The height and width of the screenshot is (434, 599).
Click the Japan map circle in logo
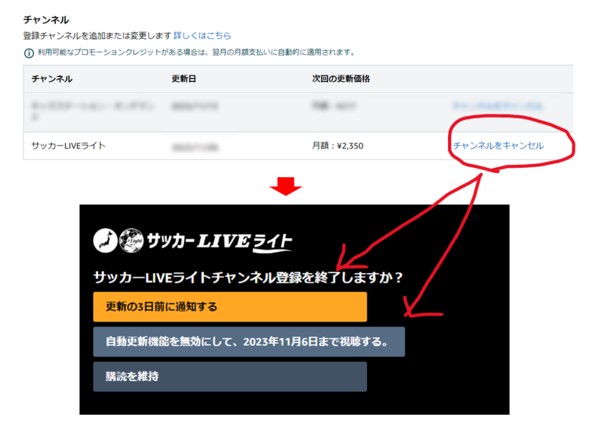click(105, 241)
